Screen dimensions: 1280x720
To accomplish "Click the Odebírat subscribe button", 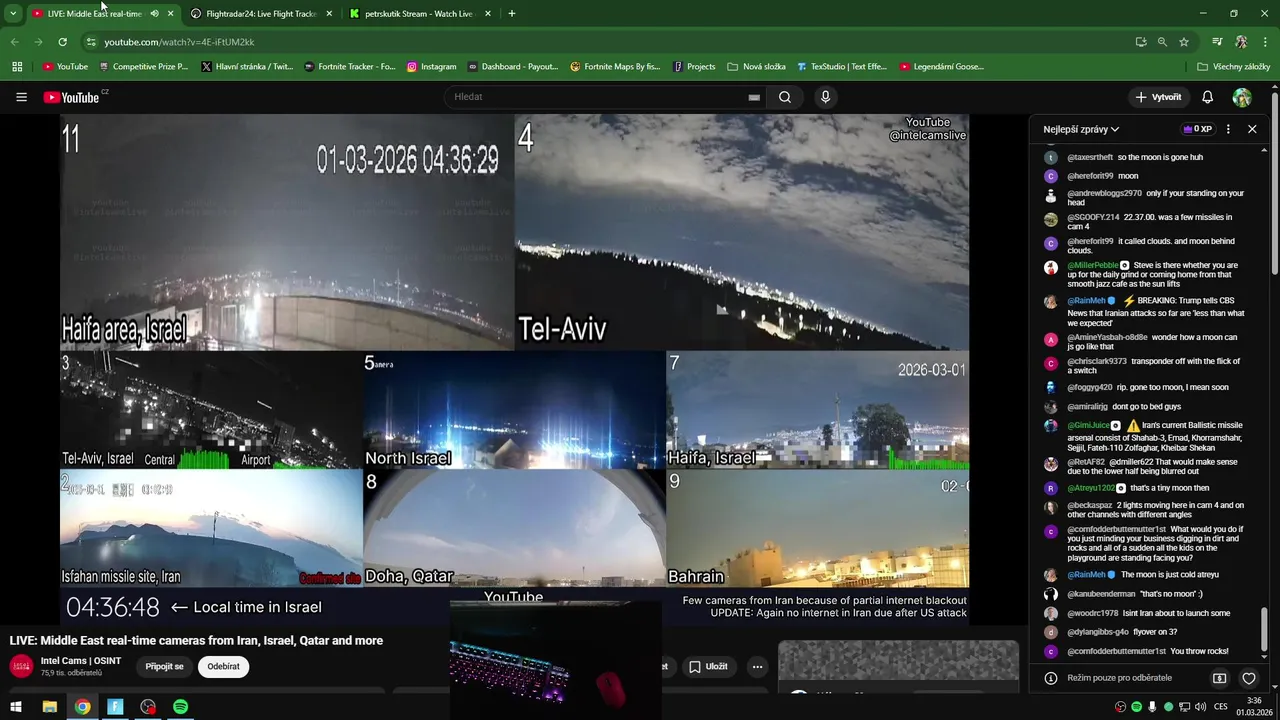I will pyautogui.click(x=223, y=666).
